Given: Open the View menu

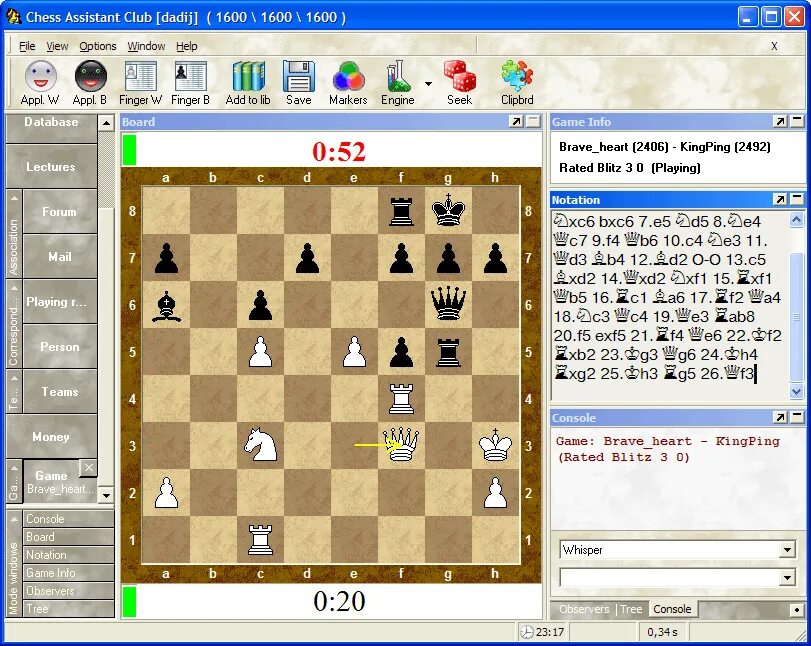Looking at the screenshot, I should tap(57, 46).
